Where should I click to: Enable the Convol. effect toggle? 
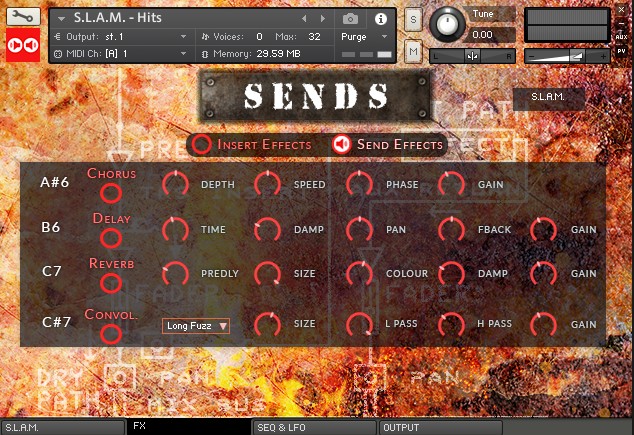coord(111,334)
